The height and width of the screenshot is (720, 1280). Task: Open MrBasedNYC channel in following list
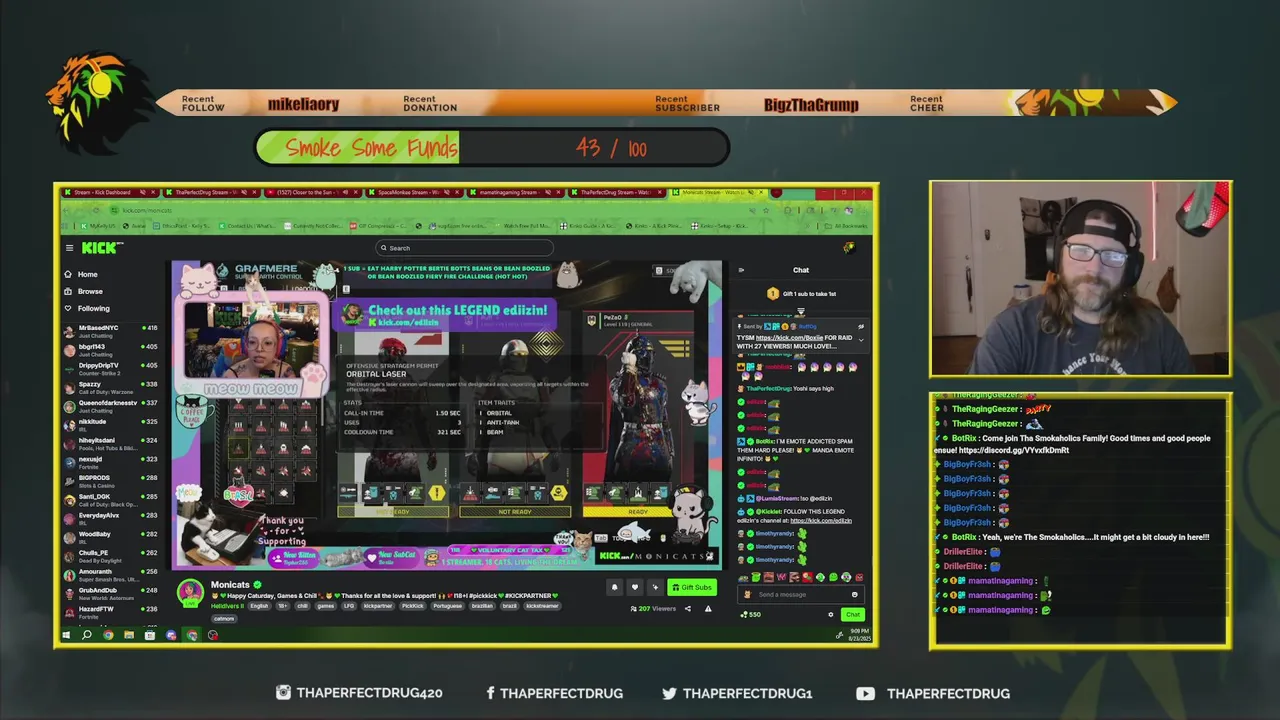(110, 331)
